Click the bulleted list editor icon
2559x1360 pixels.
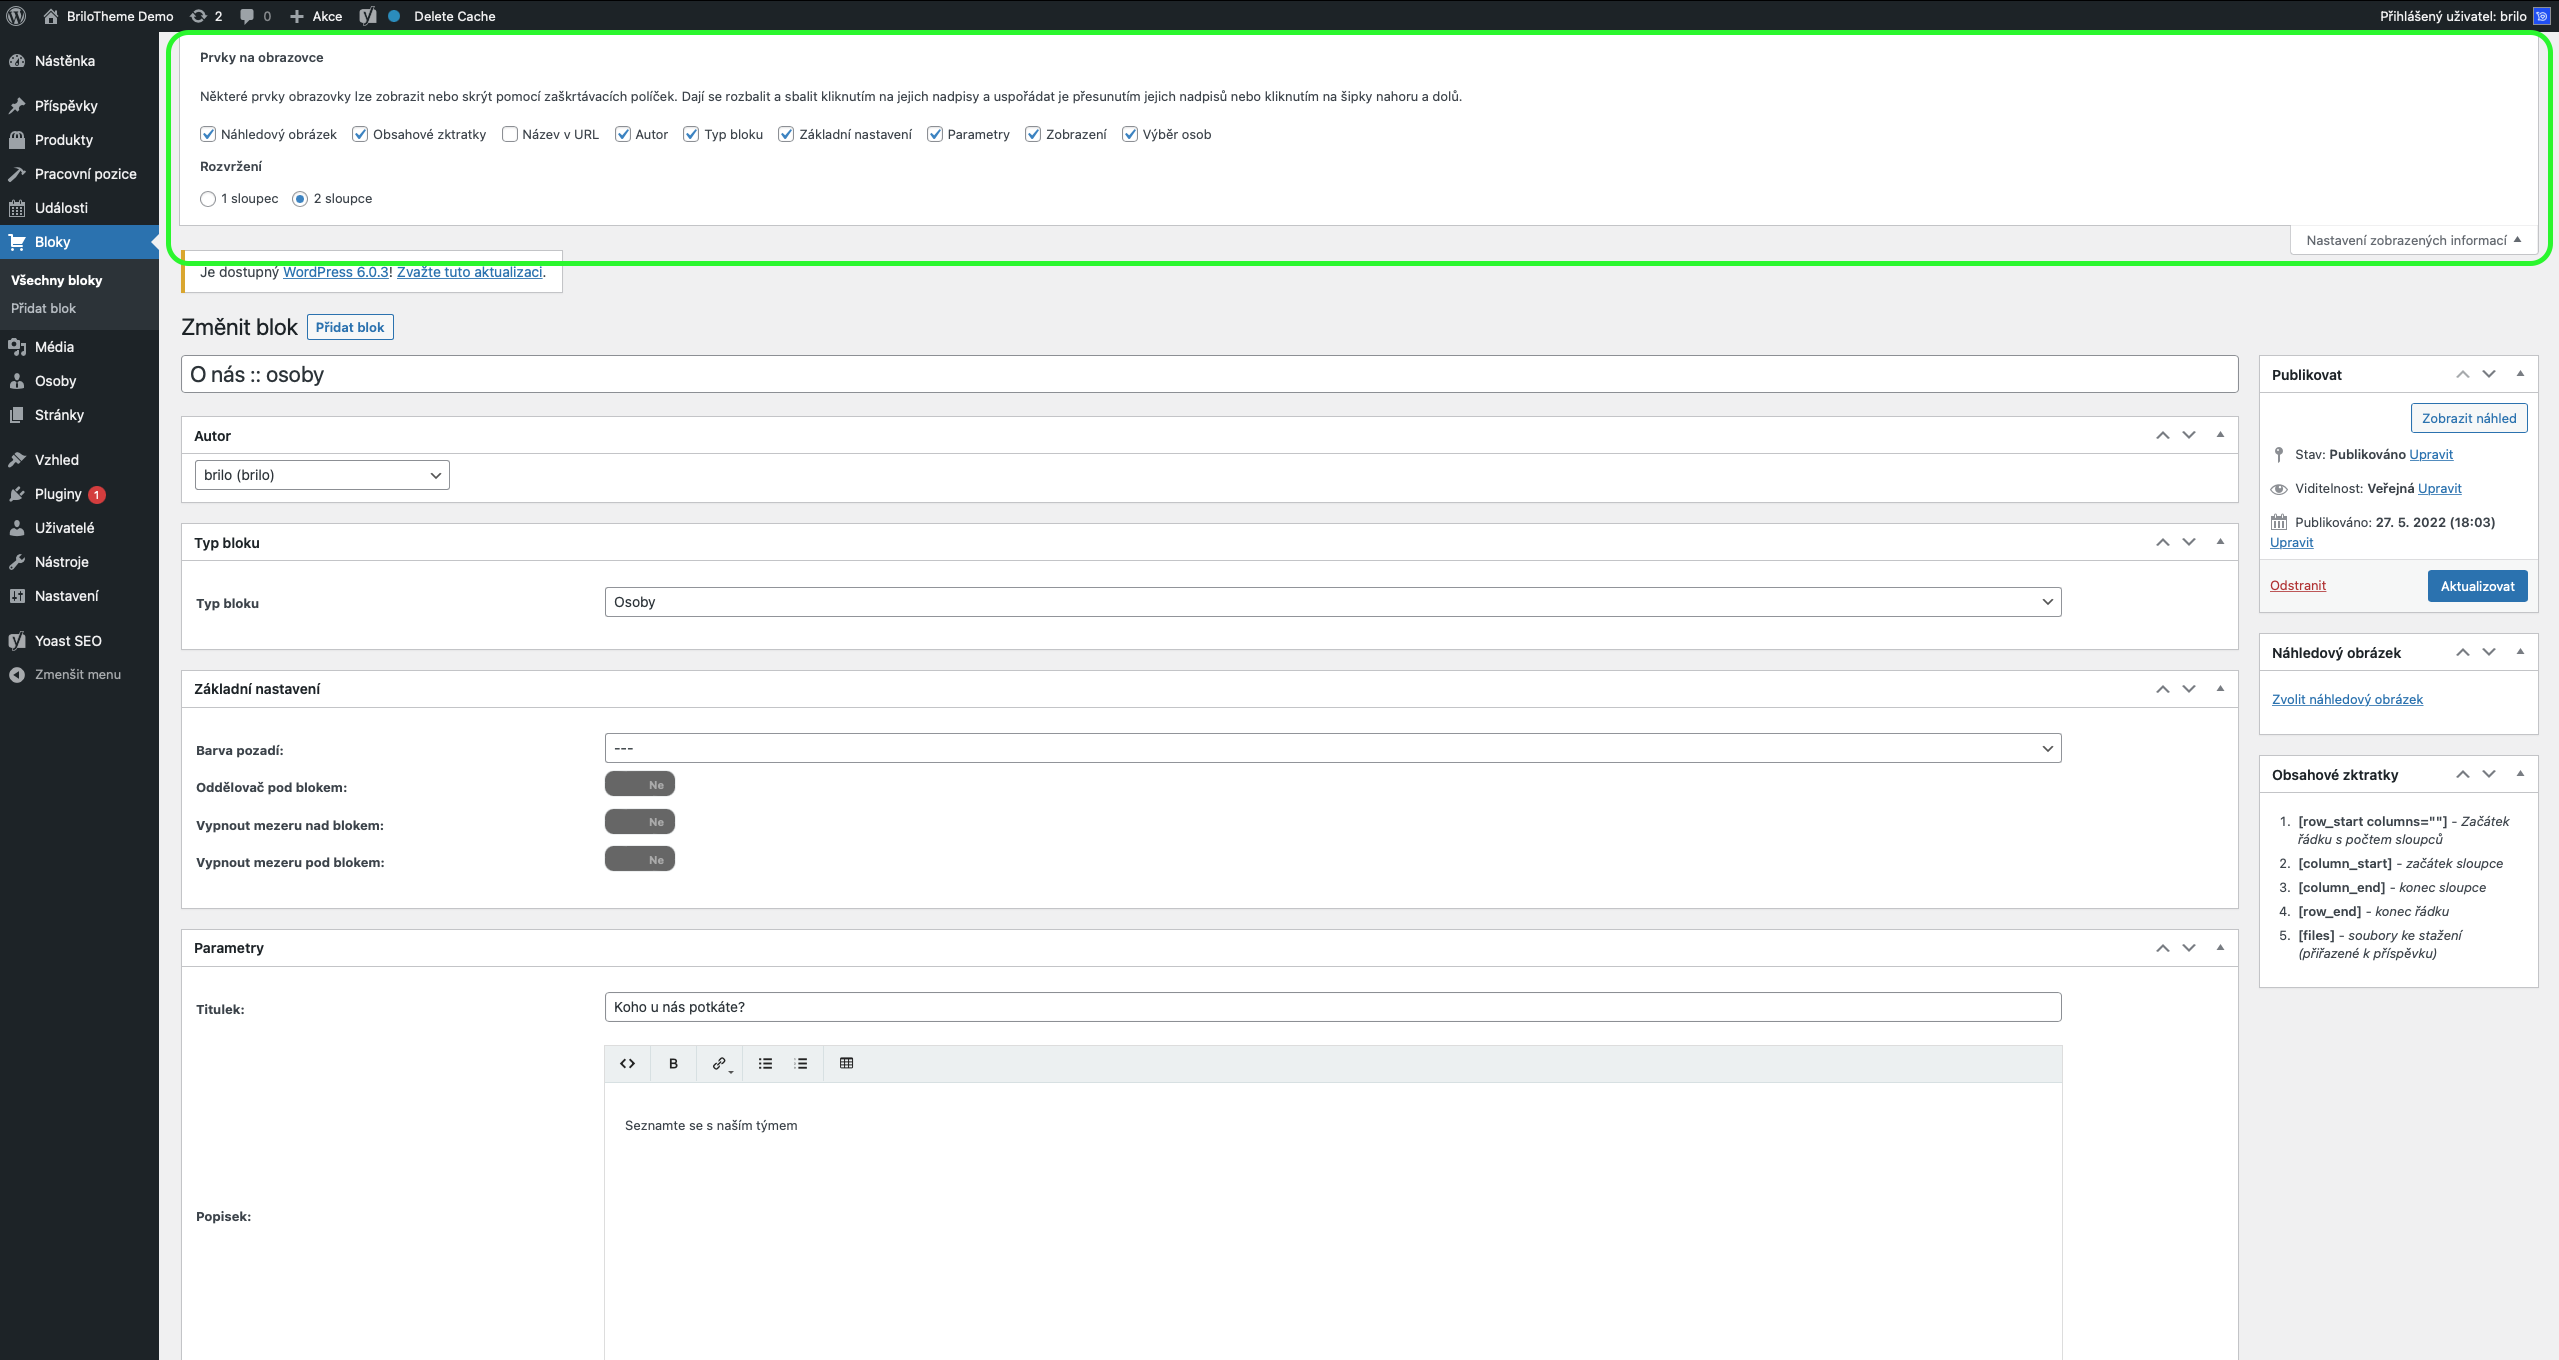(x=765, y=1063)
